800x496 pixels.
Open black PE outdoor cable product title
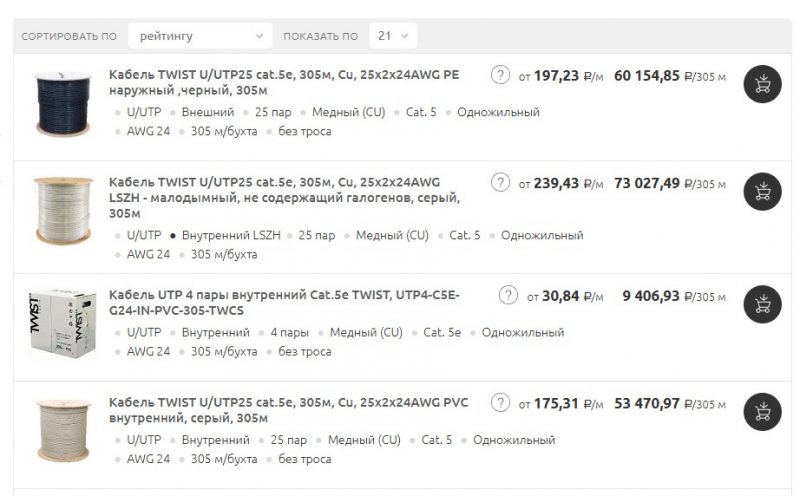pos(284,83)
